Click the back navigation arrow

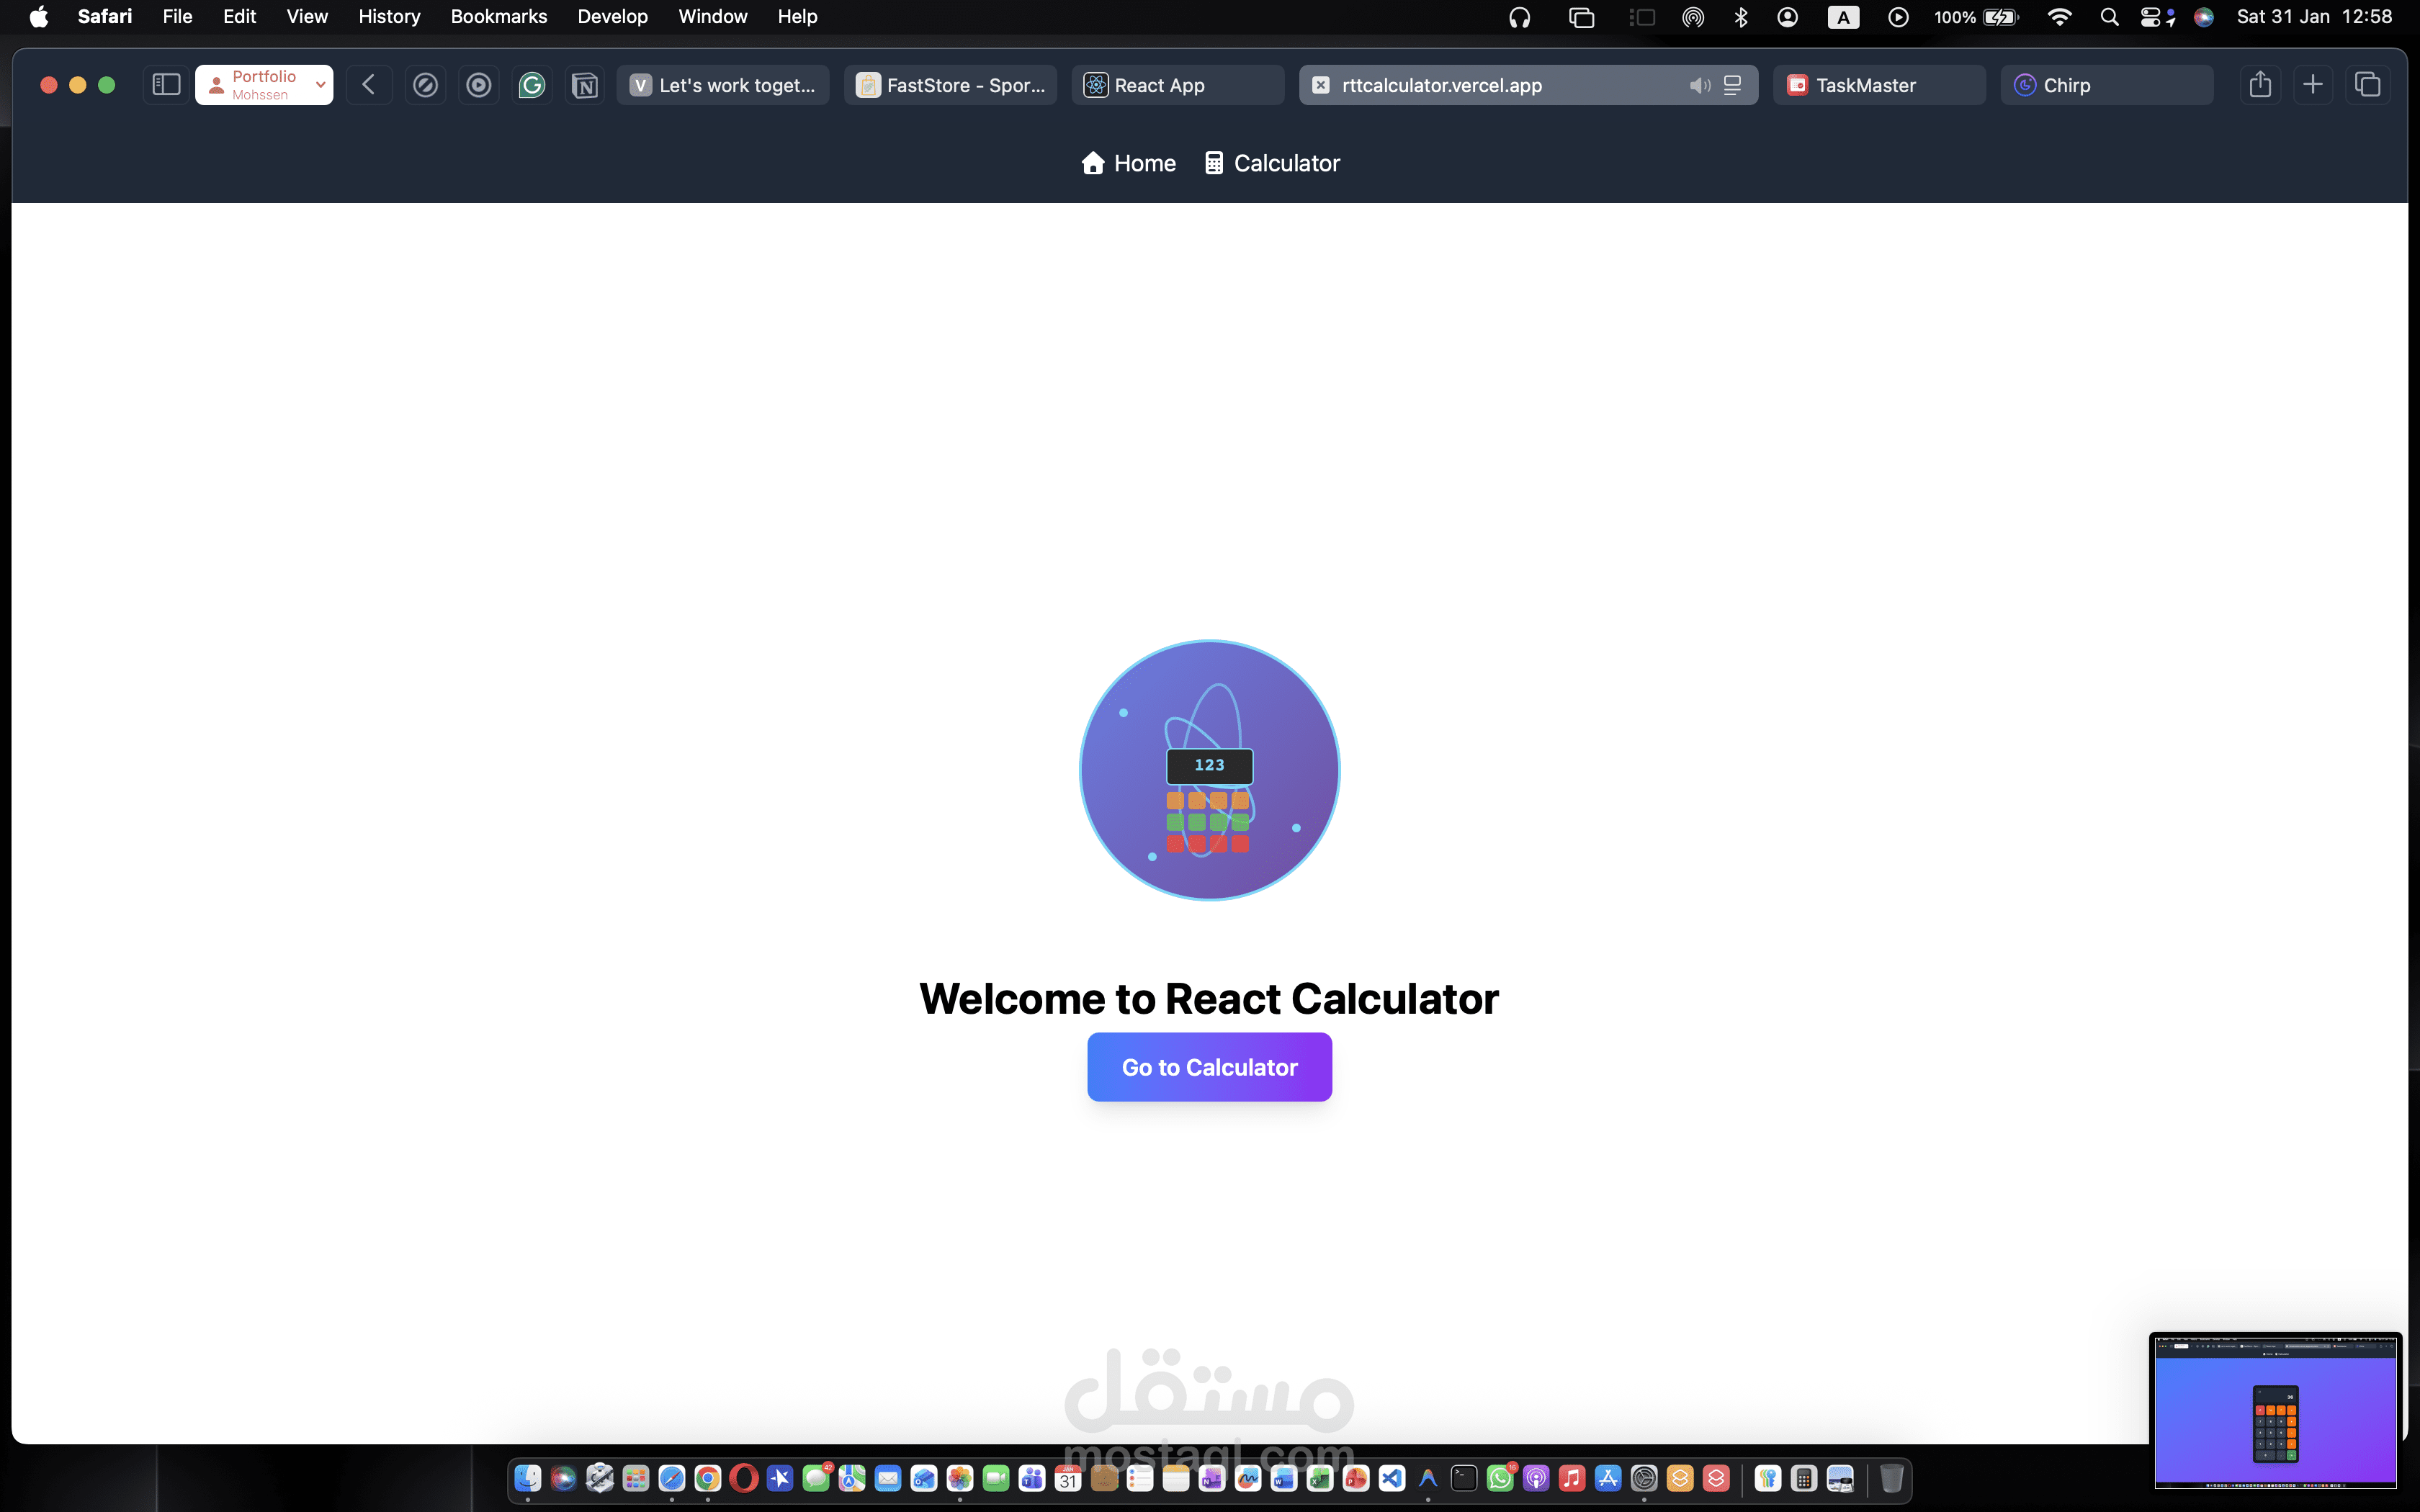369,85
